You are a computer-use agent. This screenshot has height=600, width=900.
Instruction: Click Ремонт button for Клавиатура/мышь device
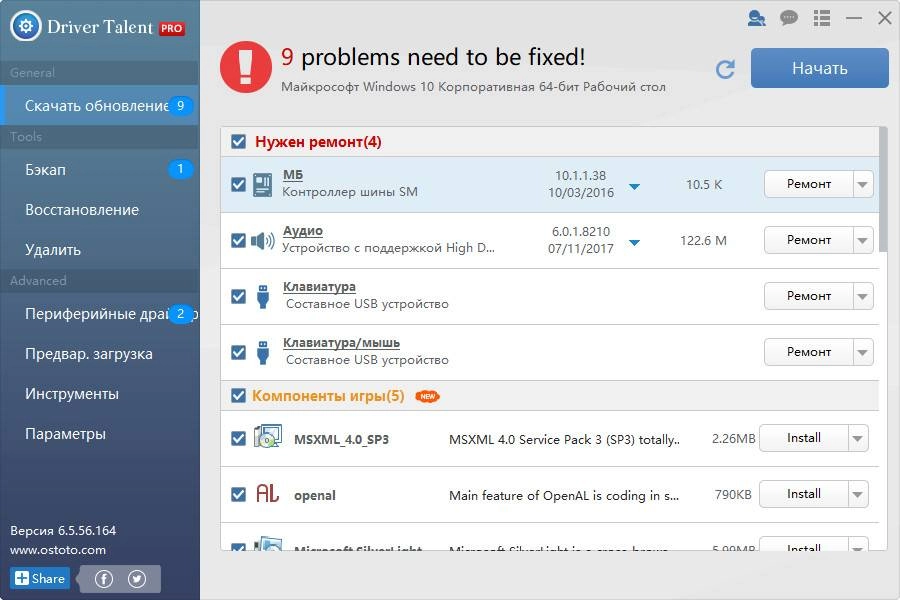(x=809, y=353)
